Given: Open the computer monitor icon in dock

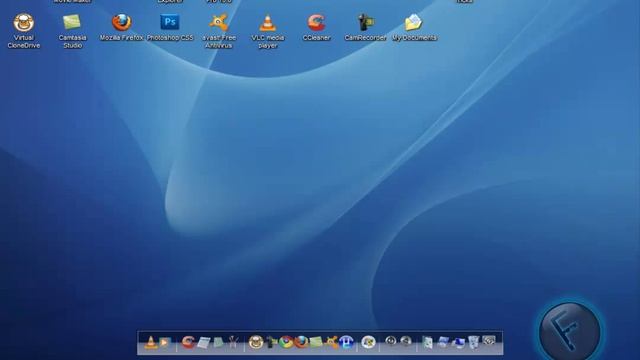Looking at the screenshot, I should tap(458, 342).
